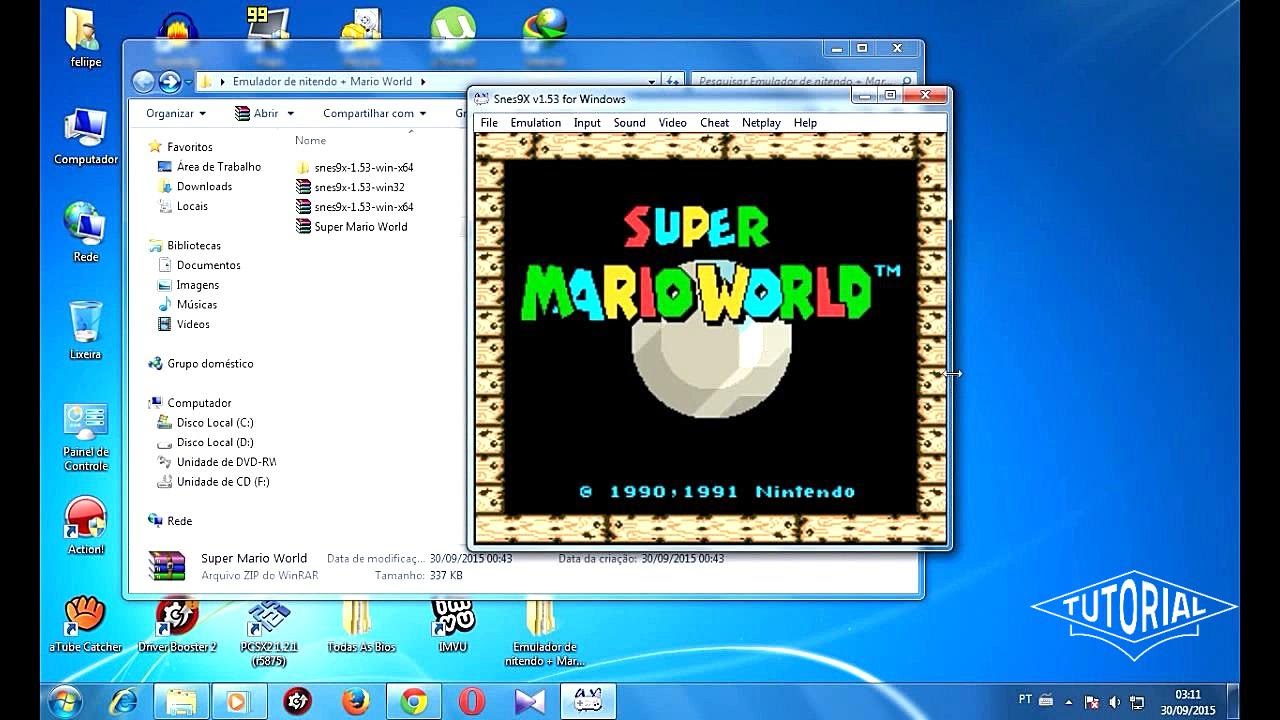Open Unidade de DVD-RW drive
This screenshot has width=1280, height=720.
pyautogui.click(x=216, y=462)
